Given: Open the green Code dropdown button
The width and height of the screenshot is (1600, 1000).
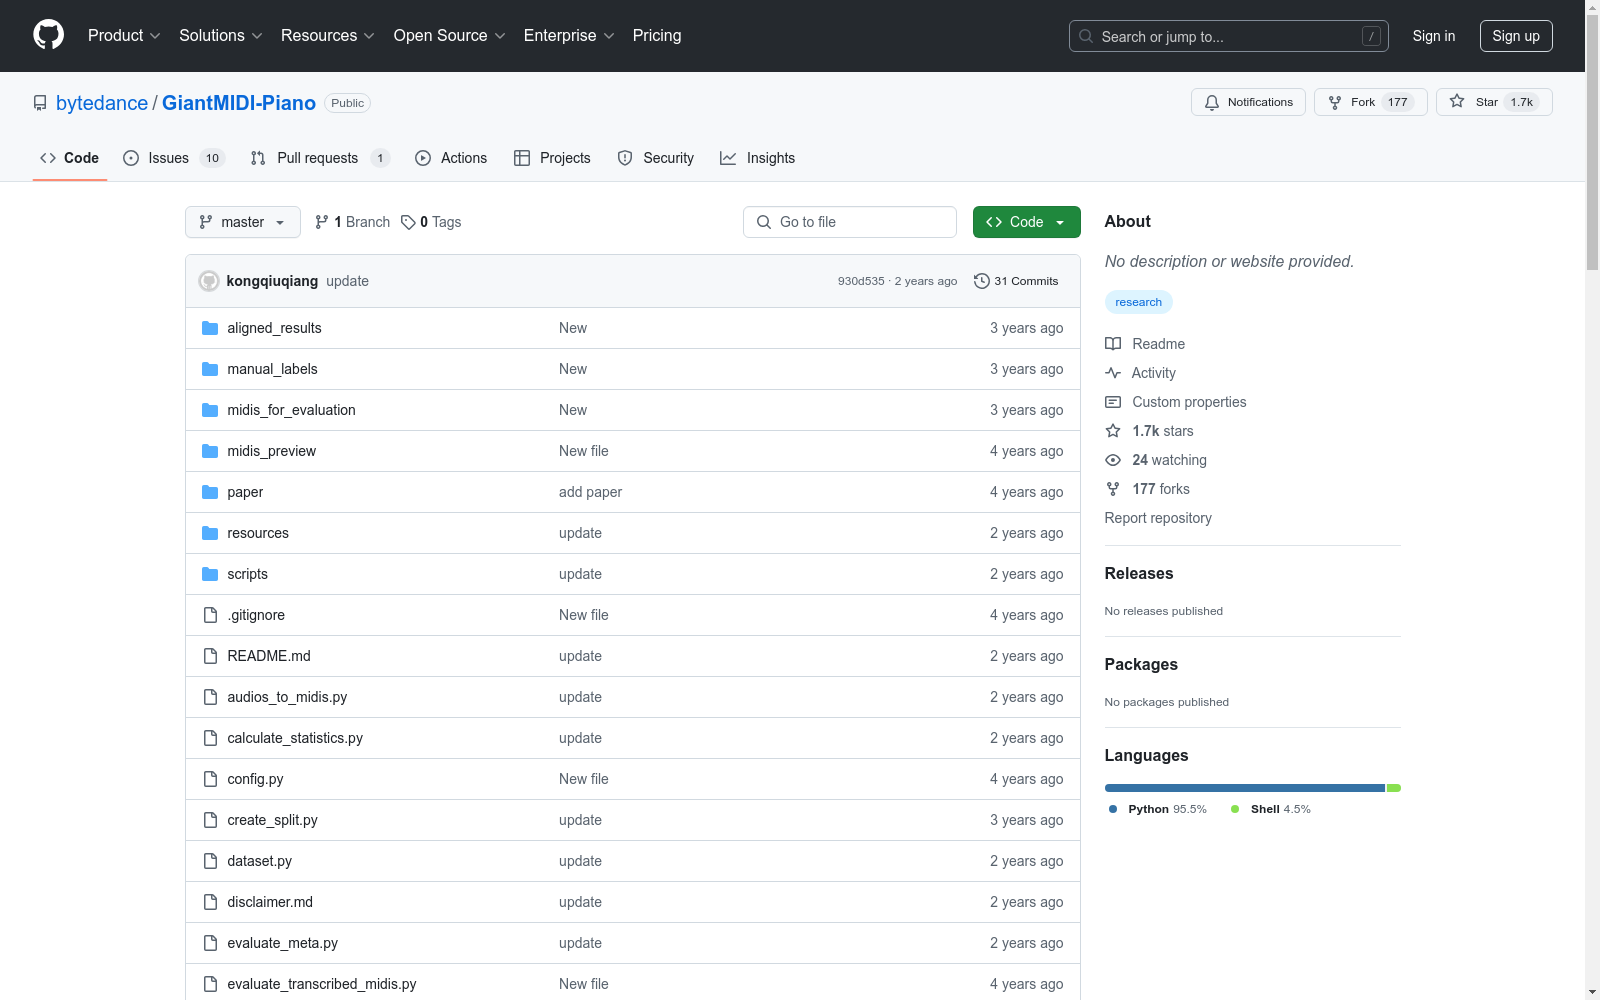Looking at the screenshot, I should [x=1026, y=222].
